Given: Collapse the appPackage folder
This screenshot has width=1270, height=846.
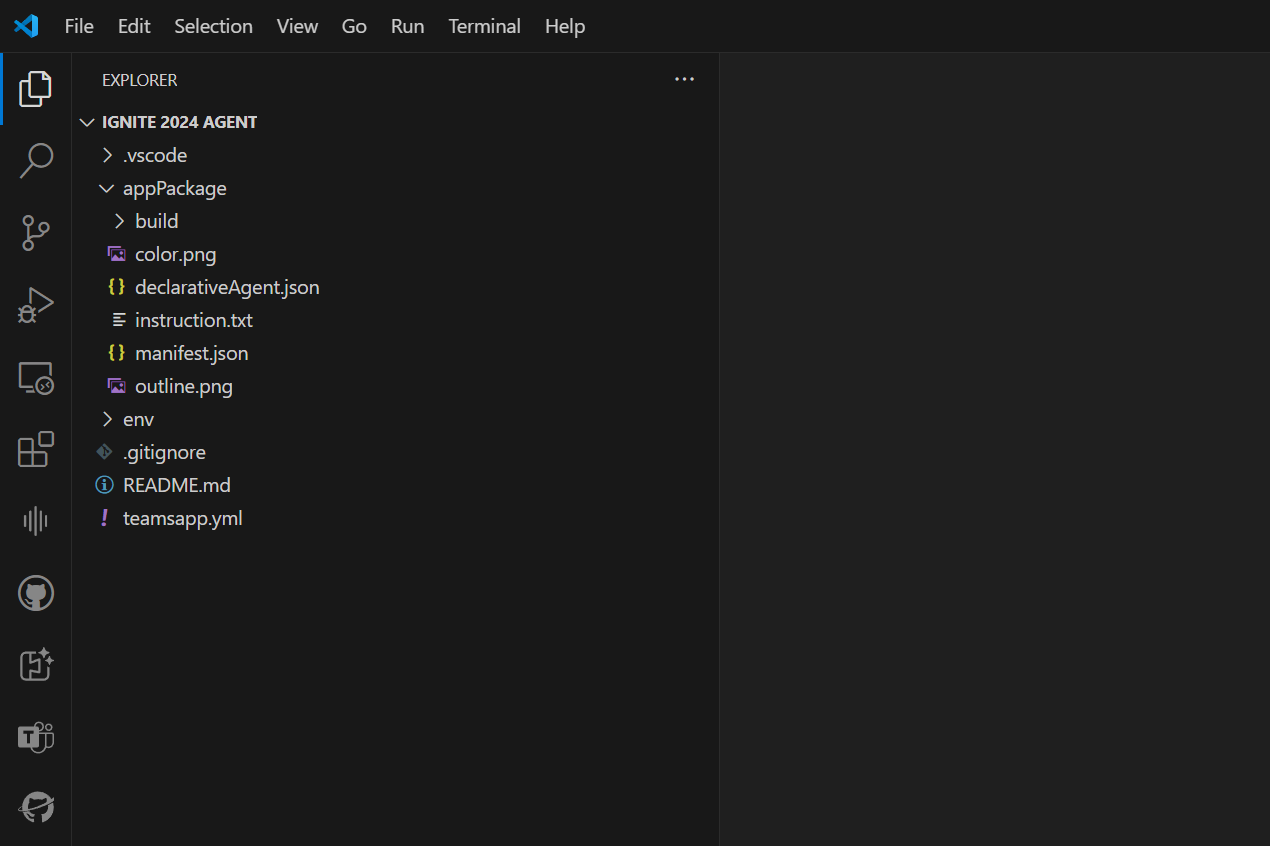Looking at the screenshot, I should (107, 188).
